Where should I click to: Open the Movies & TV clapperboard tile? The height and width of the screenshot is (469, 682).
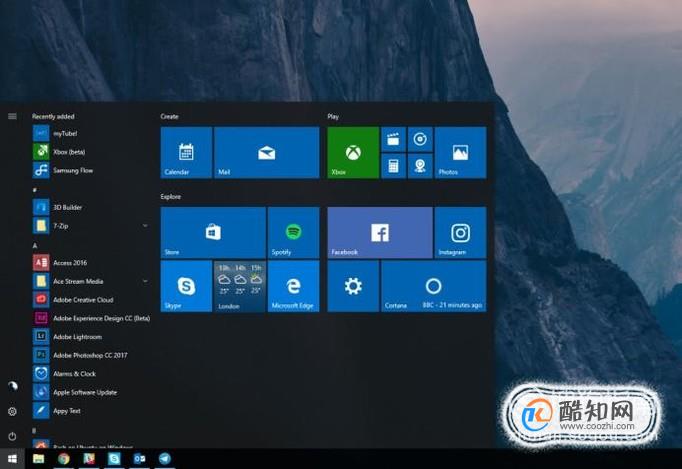click(393, 139)
